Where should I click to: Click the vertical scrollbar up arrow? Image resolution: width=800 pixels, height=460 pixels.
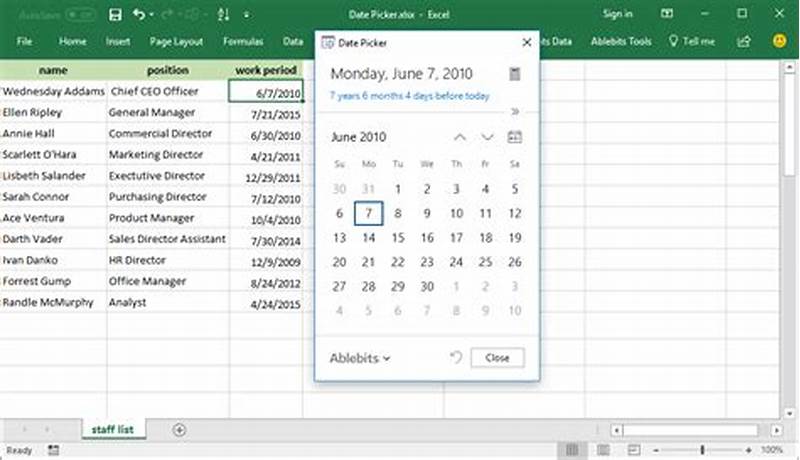click(789, 67)
